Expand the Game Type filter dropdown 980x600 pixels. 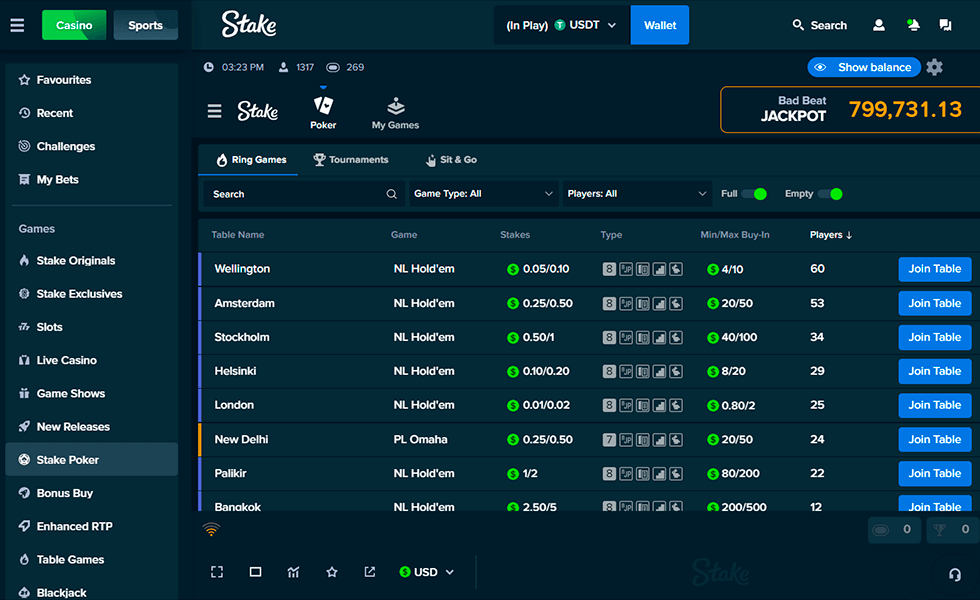[x=483, y=194]
